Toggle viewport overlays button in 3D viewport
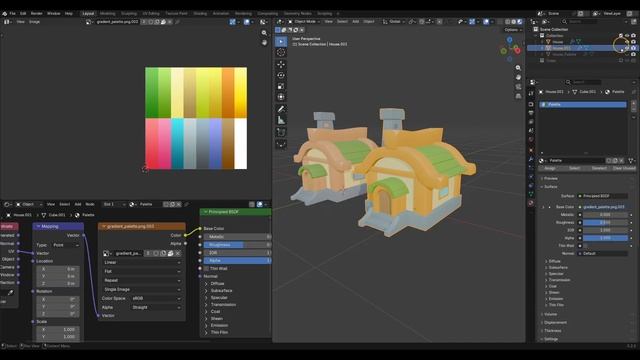Screen dimensions: 640x360 pos(486,22)
